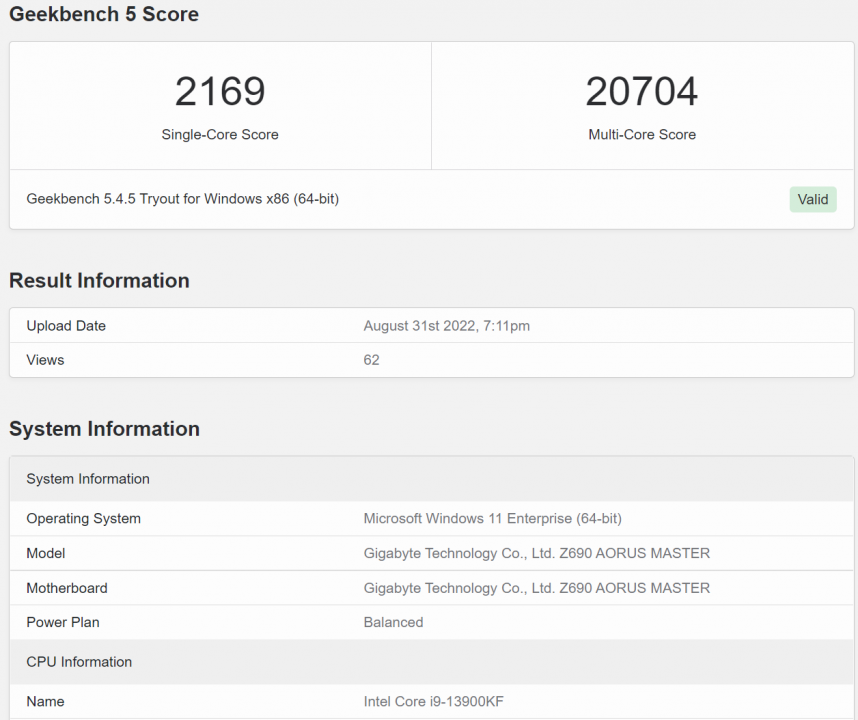Click the Intel Core i9-13900KF CPU name
Viewport: 858px width, 720px height.
click(x=441, y=702)
